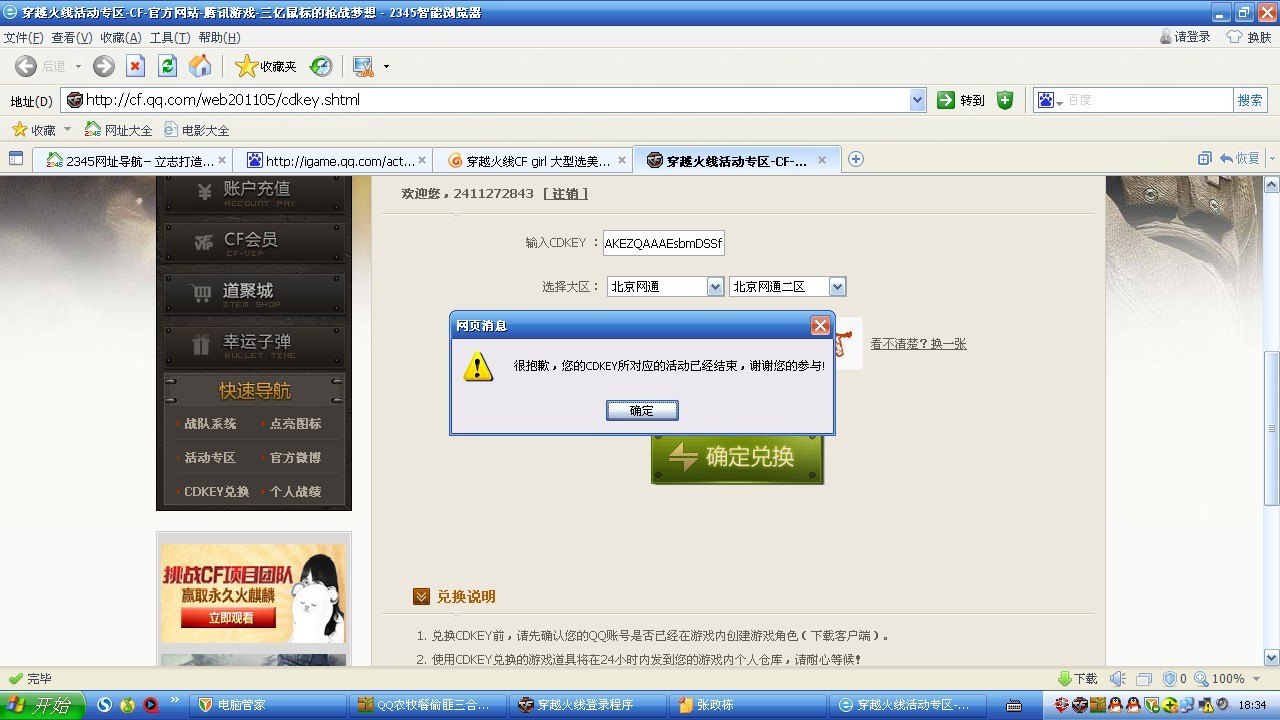
Task: Open CF会员 sidebar item
Action: coord(255,242)
